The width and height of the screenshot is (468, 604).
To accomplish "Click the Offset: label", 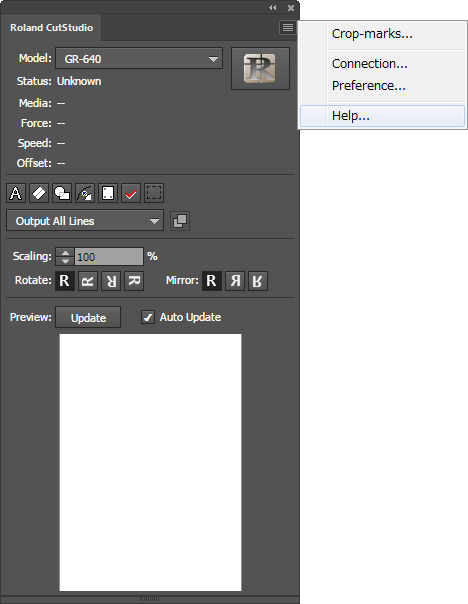I will 34,163.
